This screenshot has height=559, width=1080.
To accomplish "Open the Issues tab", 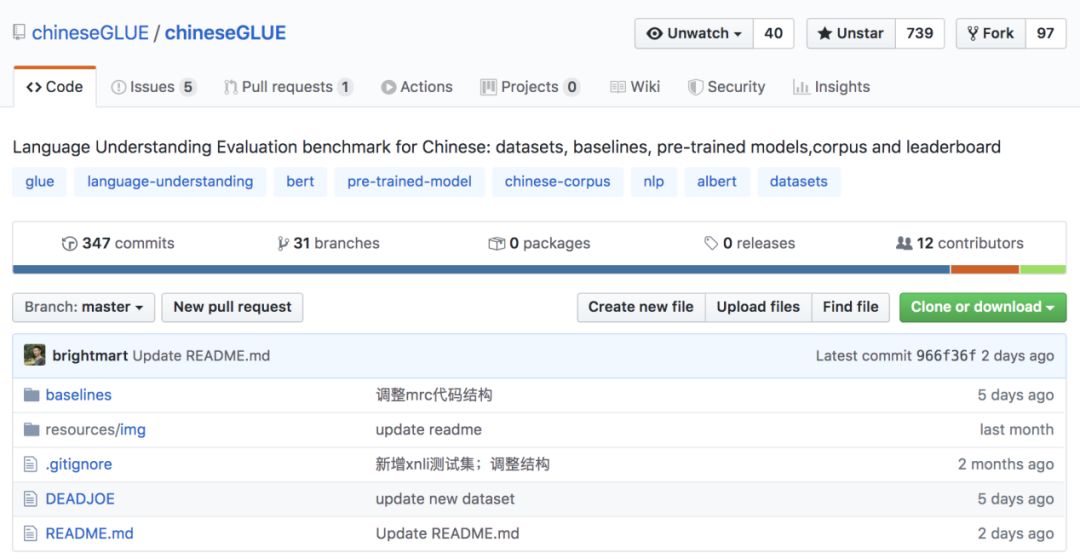I will [x=153, y=87].
